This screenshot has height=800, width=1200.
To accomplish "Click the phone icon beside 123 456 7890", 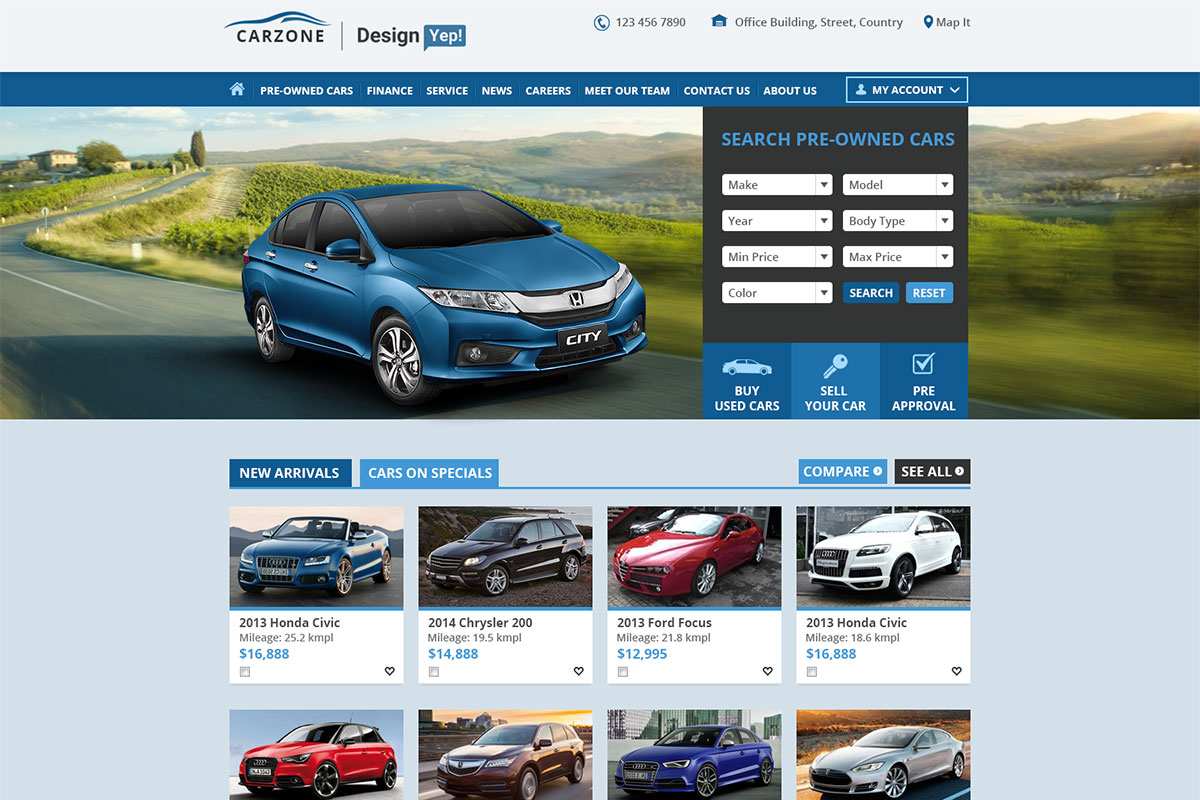I will pos(601,22).
